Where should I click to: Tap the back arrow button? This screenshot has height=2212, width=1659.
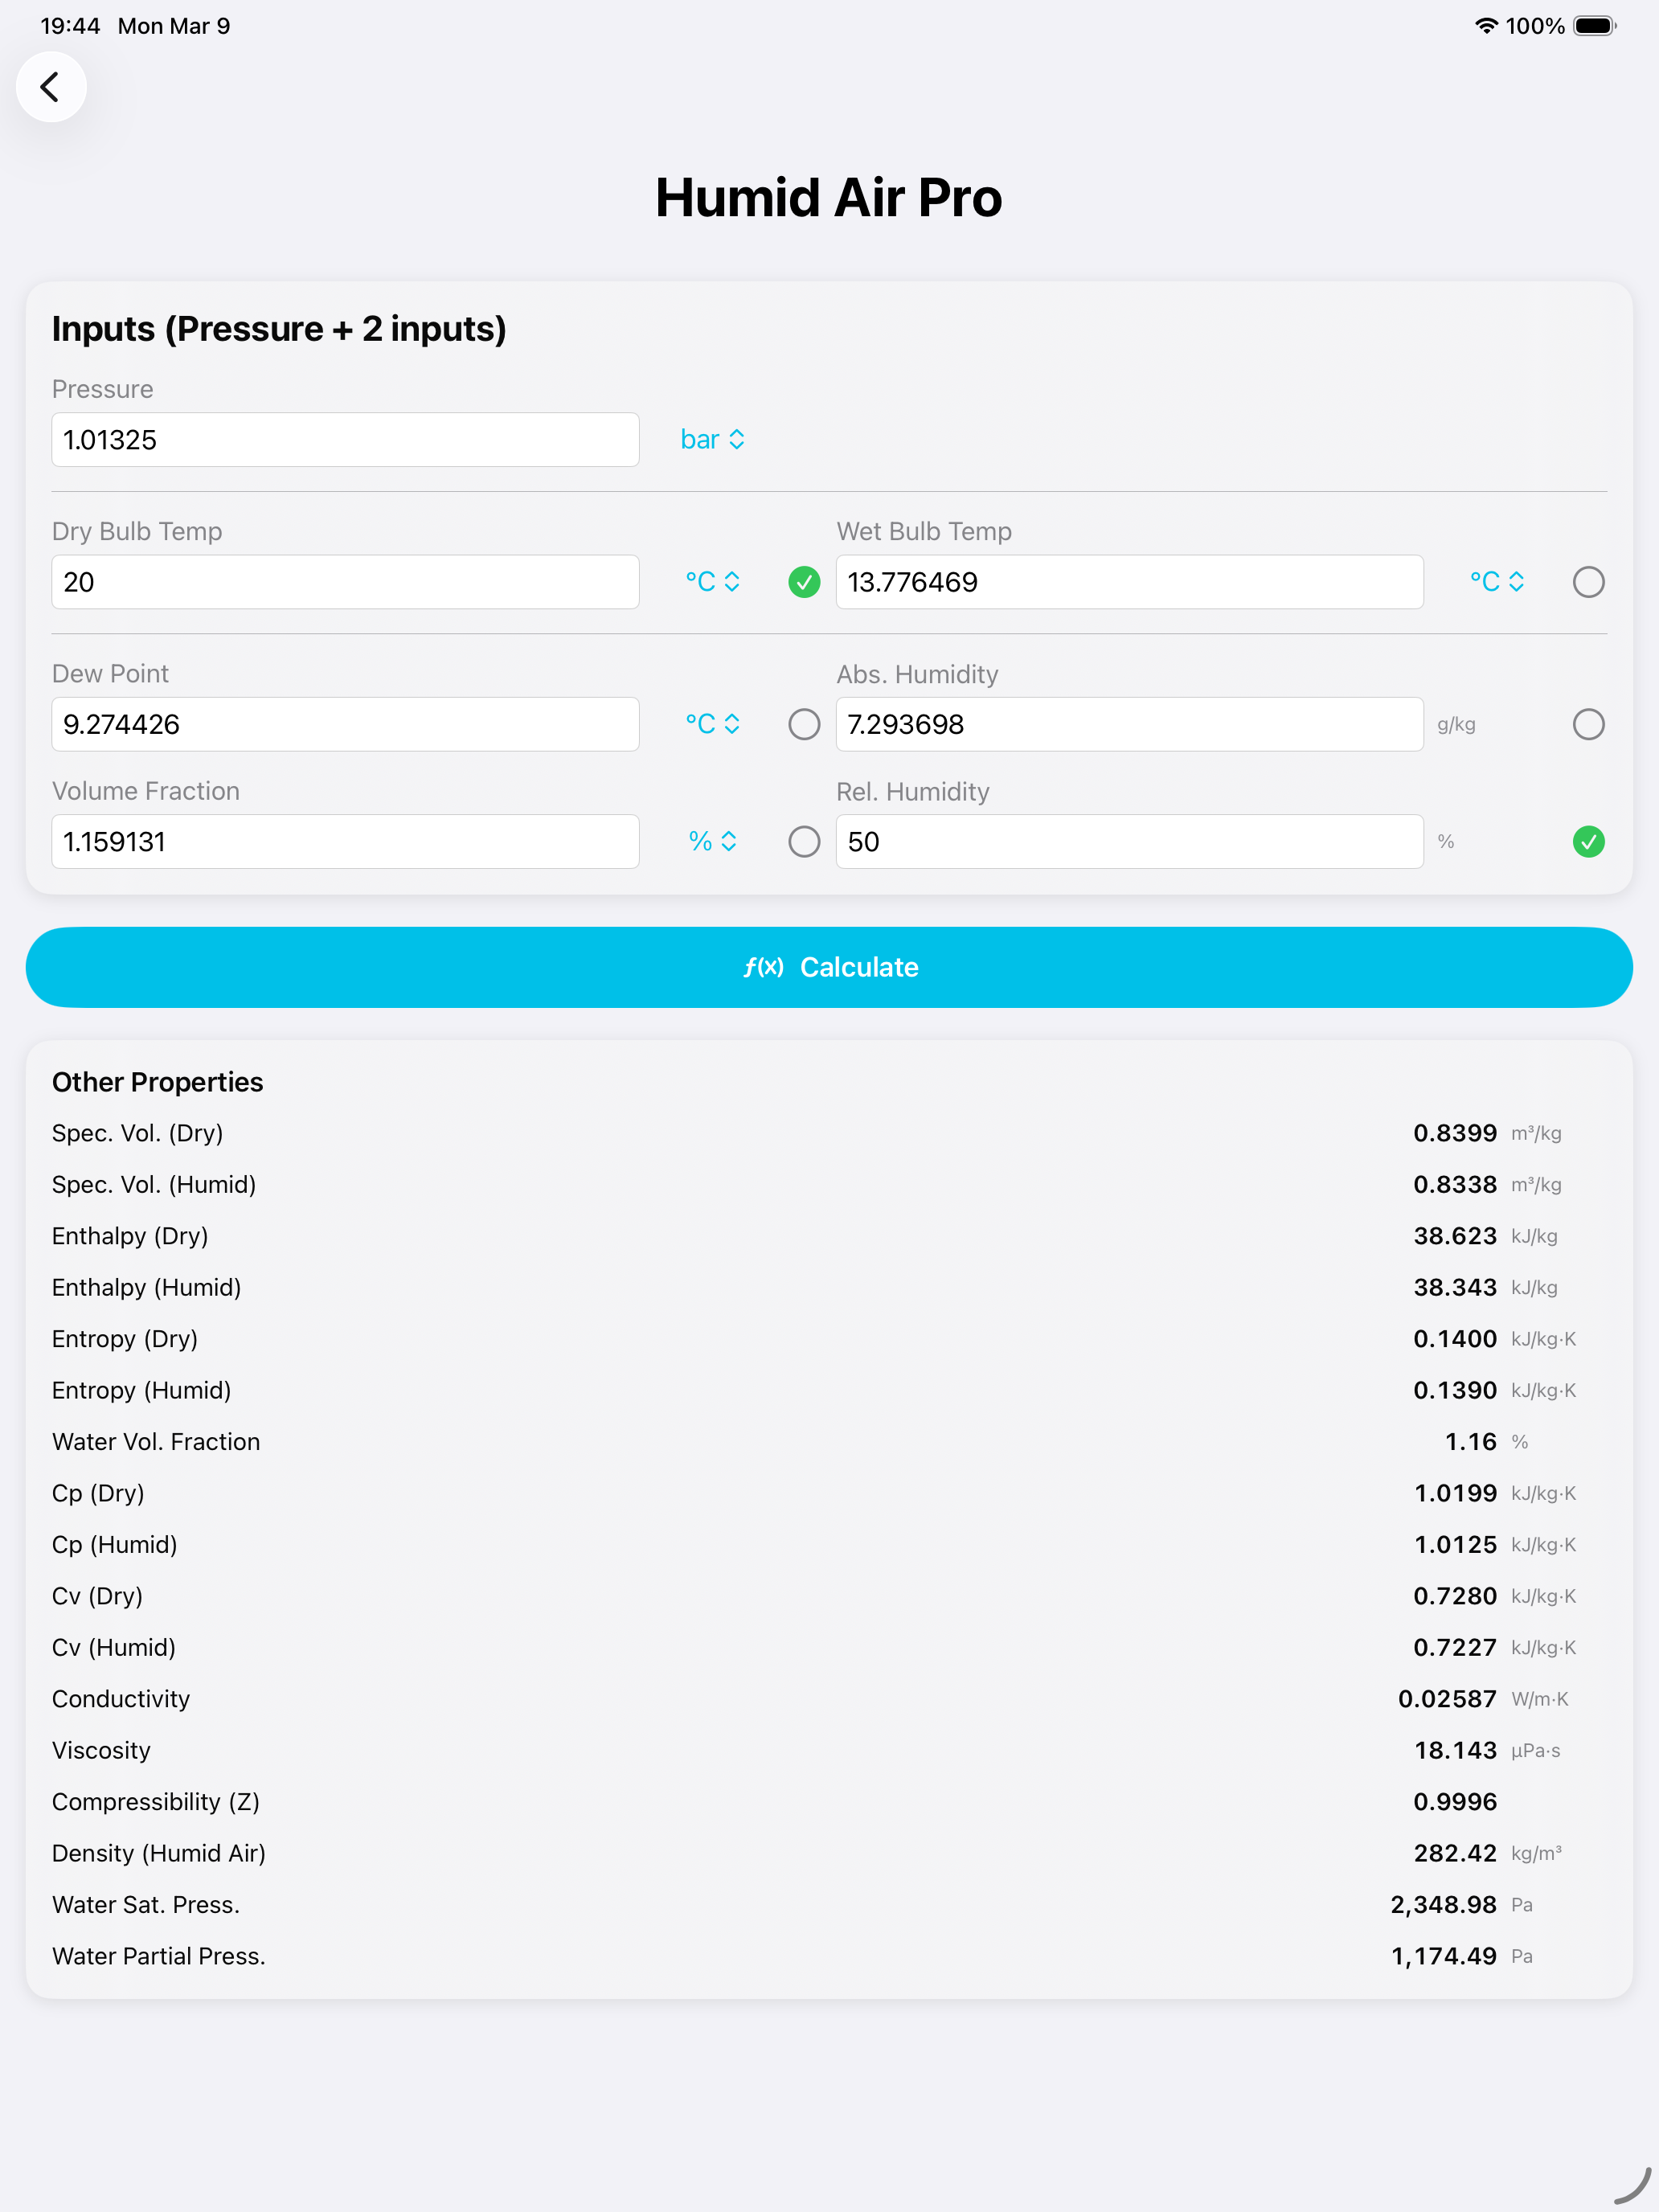click(50, 87)
